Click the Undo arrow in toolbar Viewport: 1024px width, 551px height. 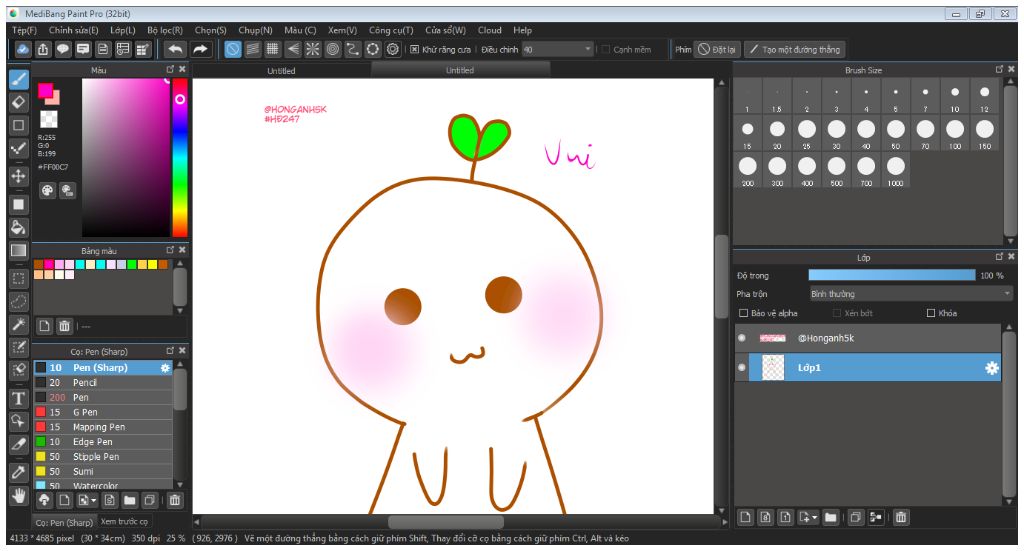pos(175,49)
